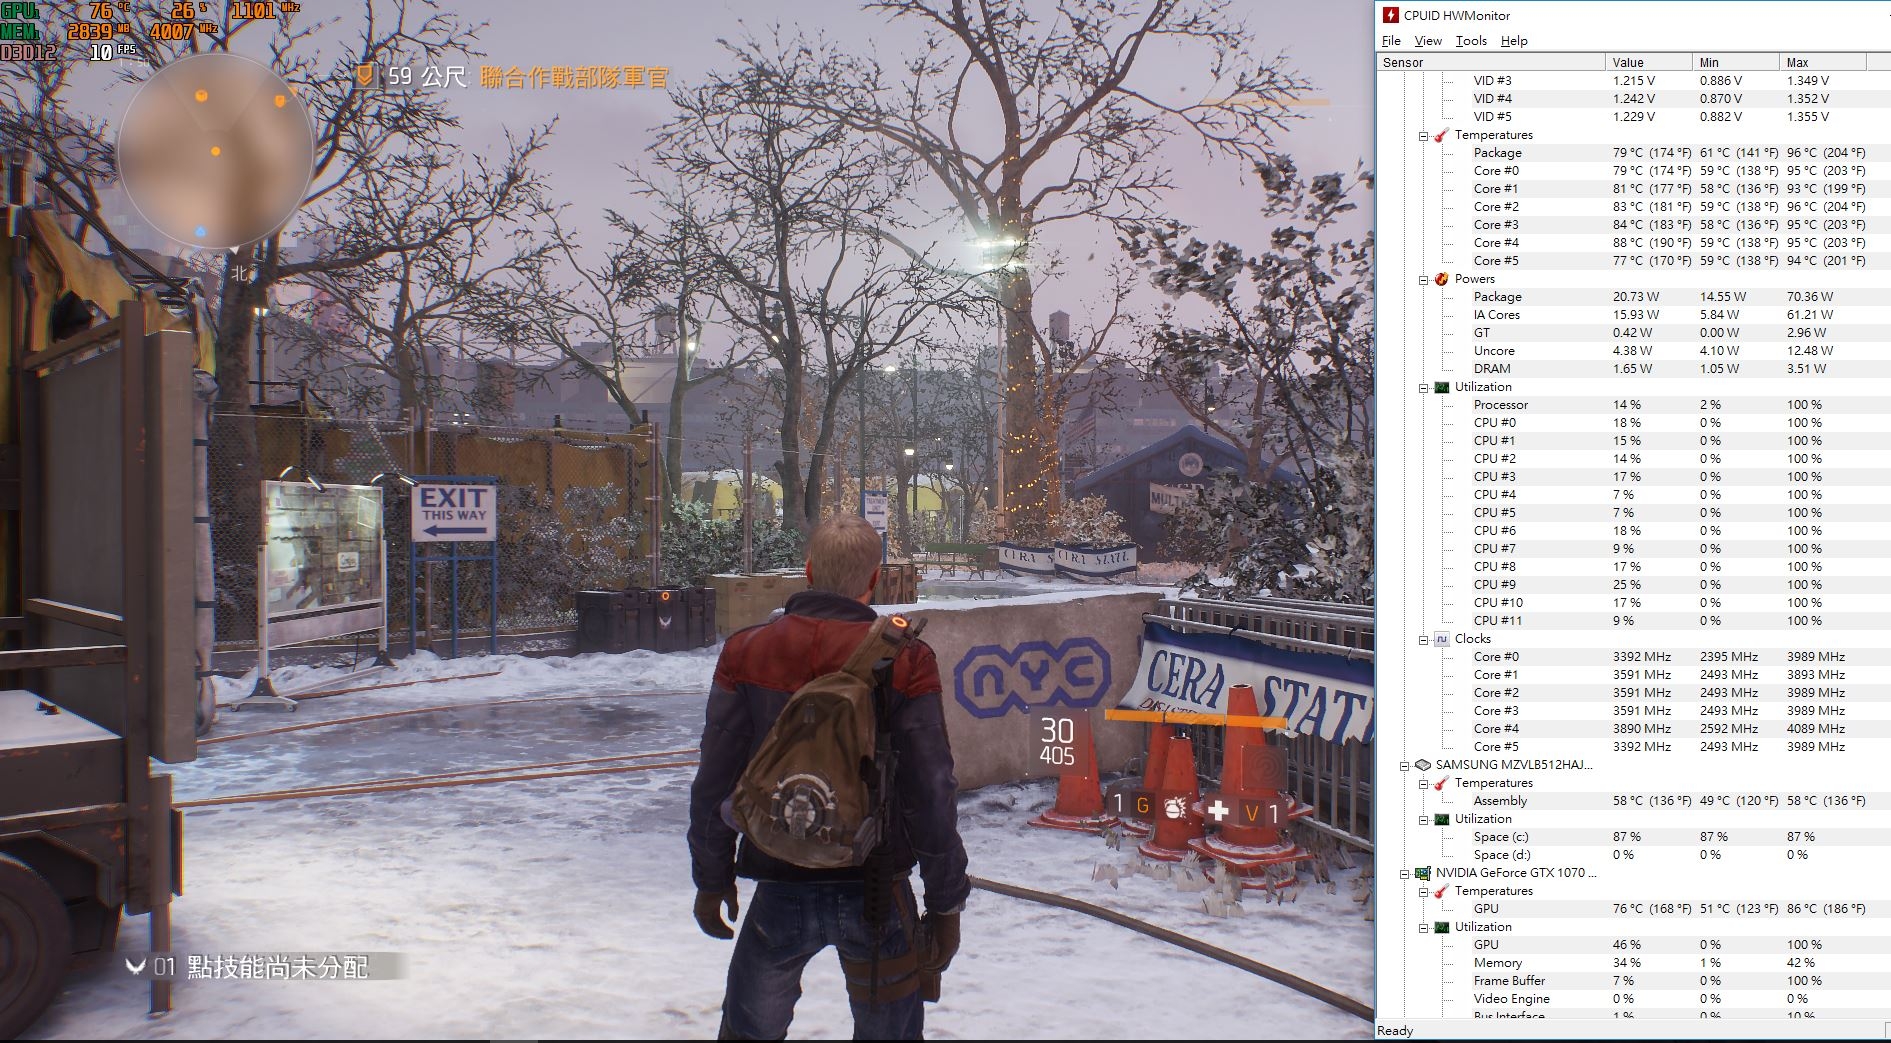Click the thermometer icon beside CPU Temperatures
This screenshot has height=1043, width=1891.
point(1441,135)
